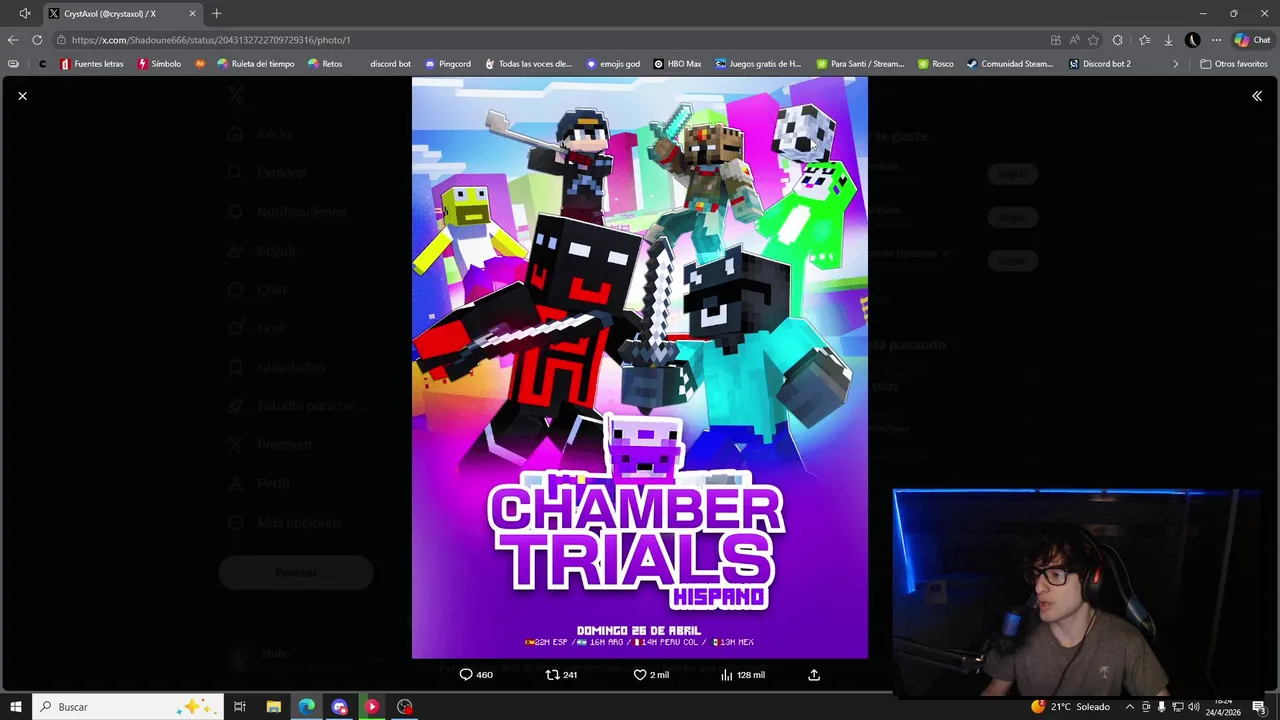Open the Juegos gratis bookmark

pos(757,64)
